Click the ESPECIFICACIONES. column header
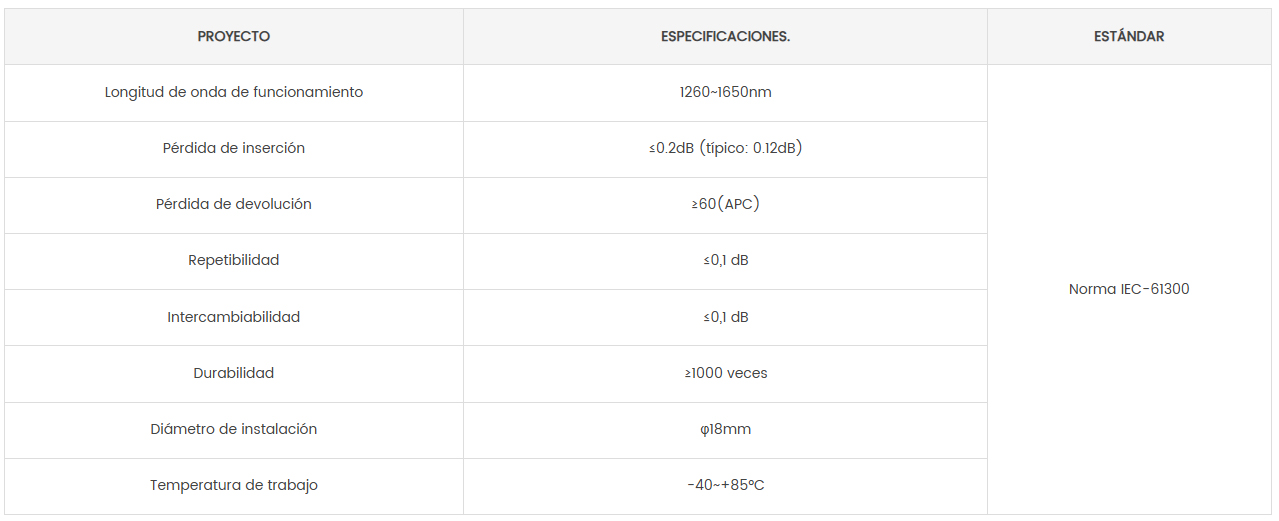The image size is (1279, 521). (x=725, y=36)
